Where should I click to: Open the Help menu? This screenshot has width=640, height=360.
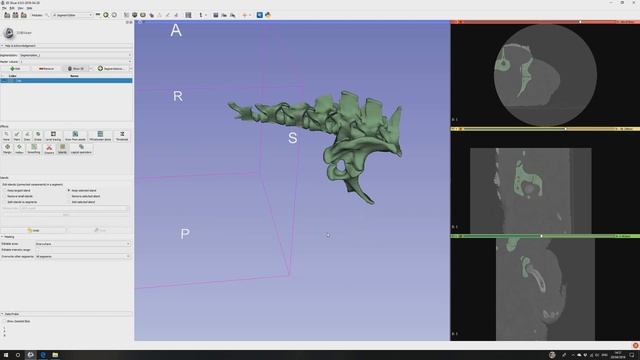29,8
